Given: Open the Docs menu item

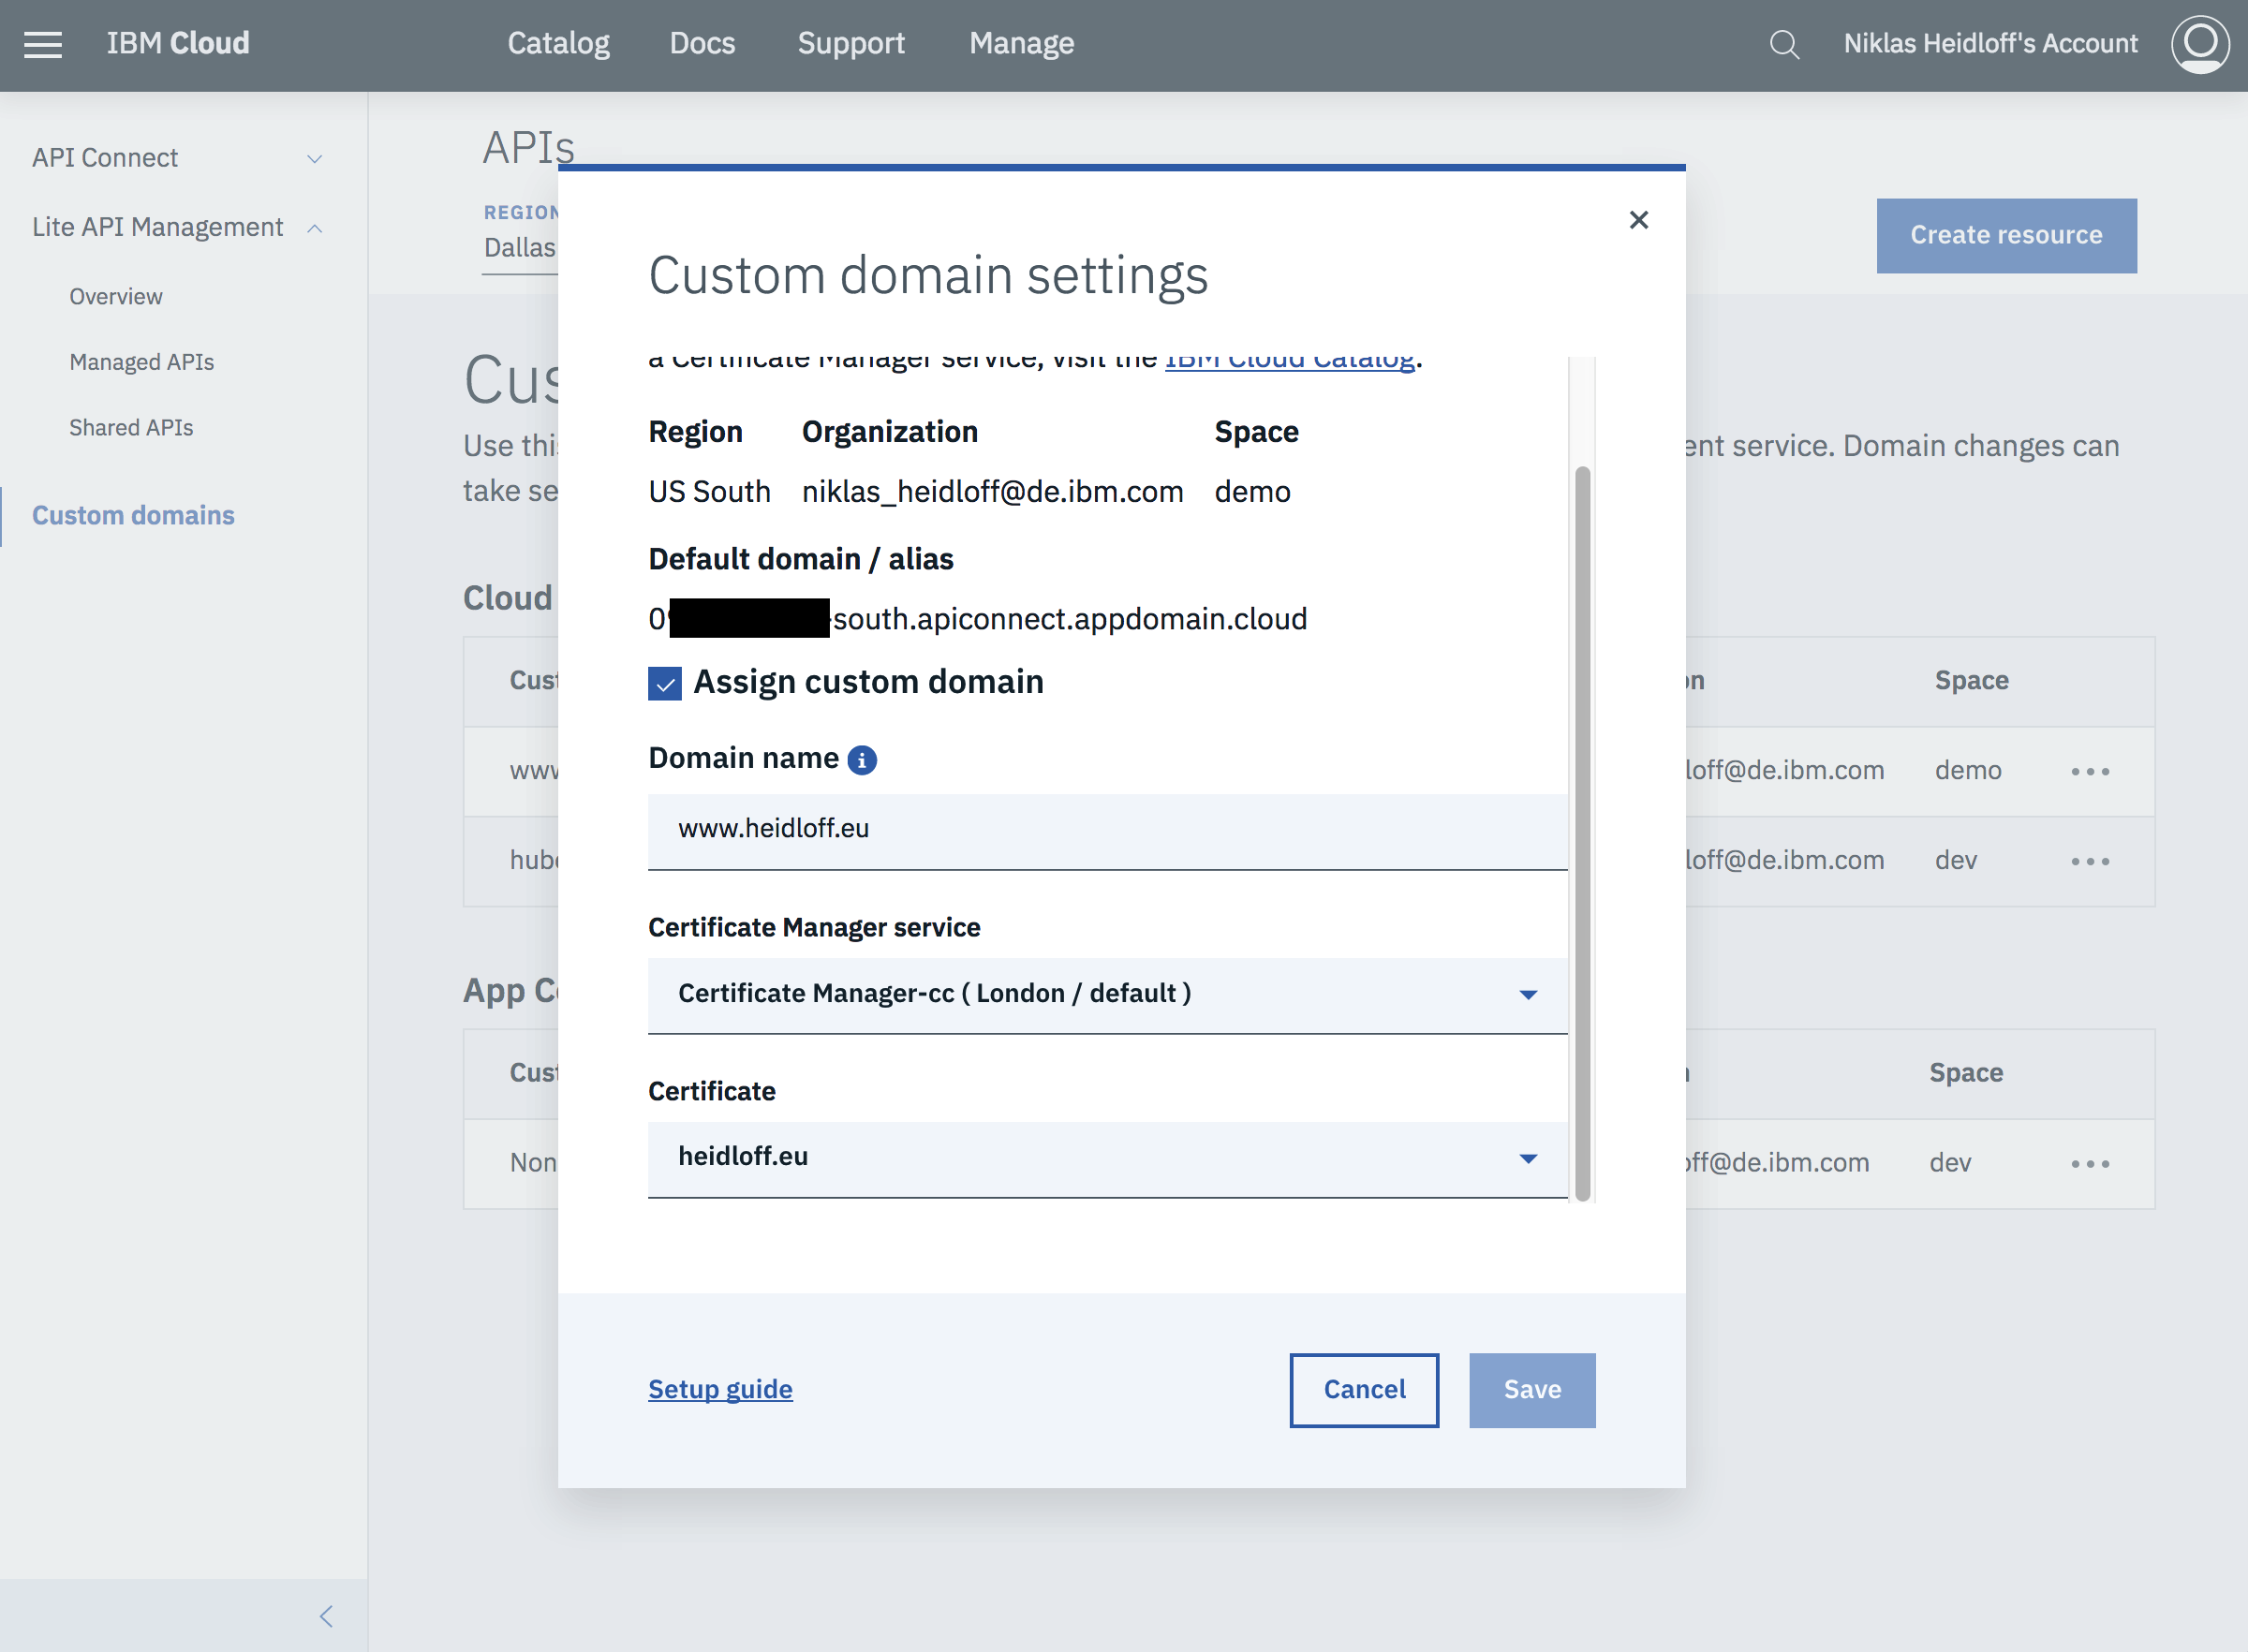Looking at the screenshot, I should [702, 44].
